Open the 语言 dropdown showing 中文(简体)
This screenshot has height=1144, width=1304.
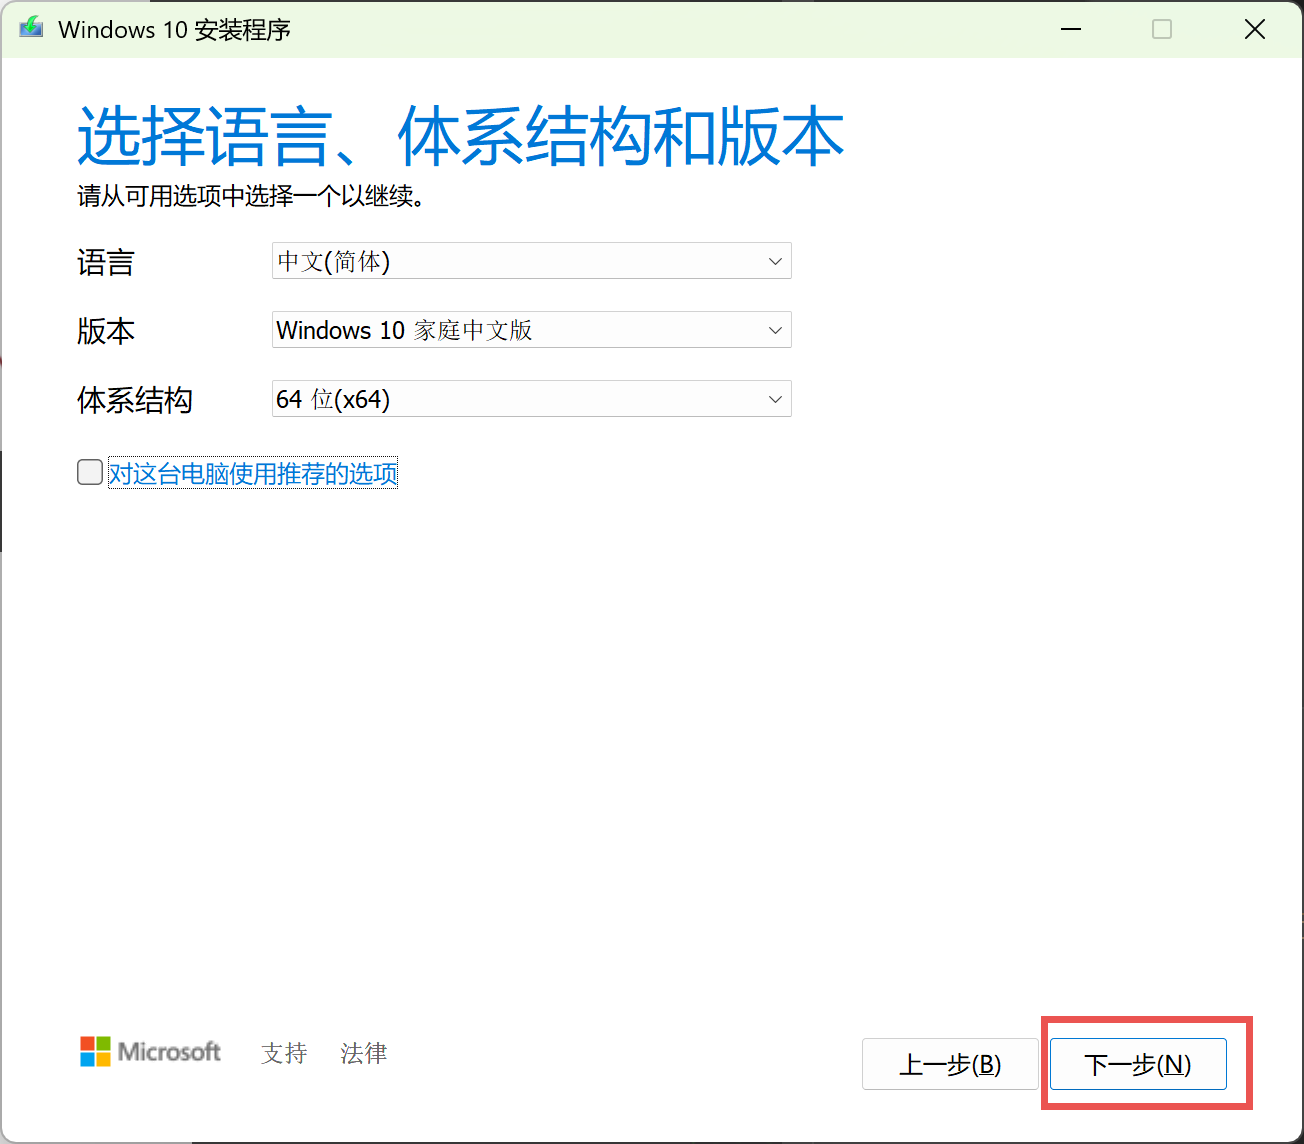pyautogui.click(x=532, y=261)
